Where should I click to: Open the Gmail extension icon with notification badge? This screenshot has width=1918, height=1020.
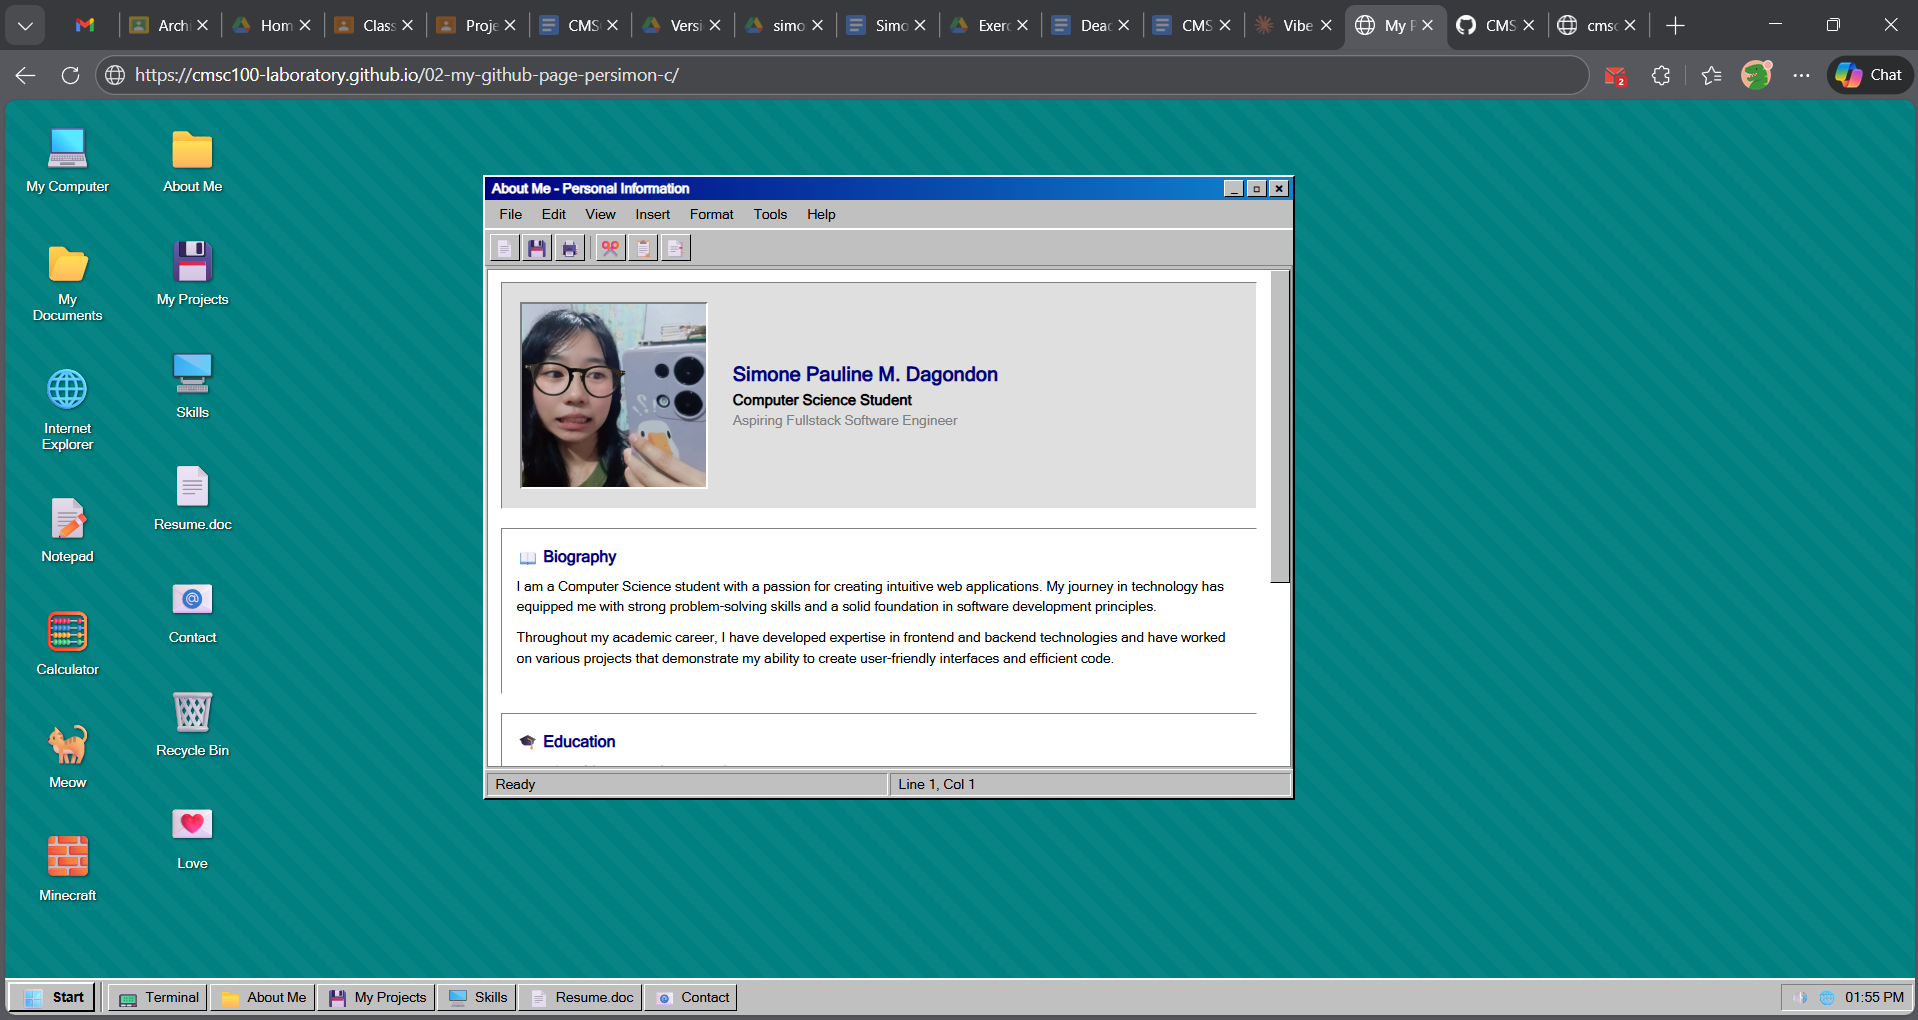click(x=1614, y=75)
